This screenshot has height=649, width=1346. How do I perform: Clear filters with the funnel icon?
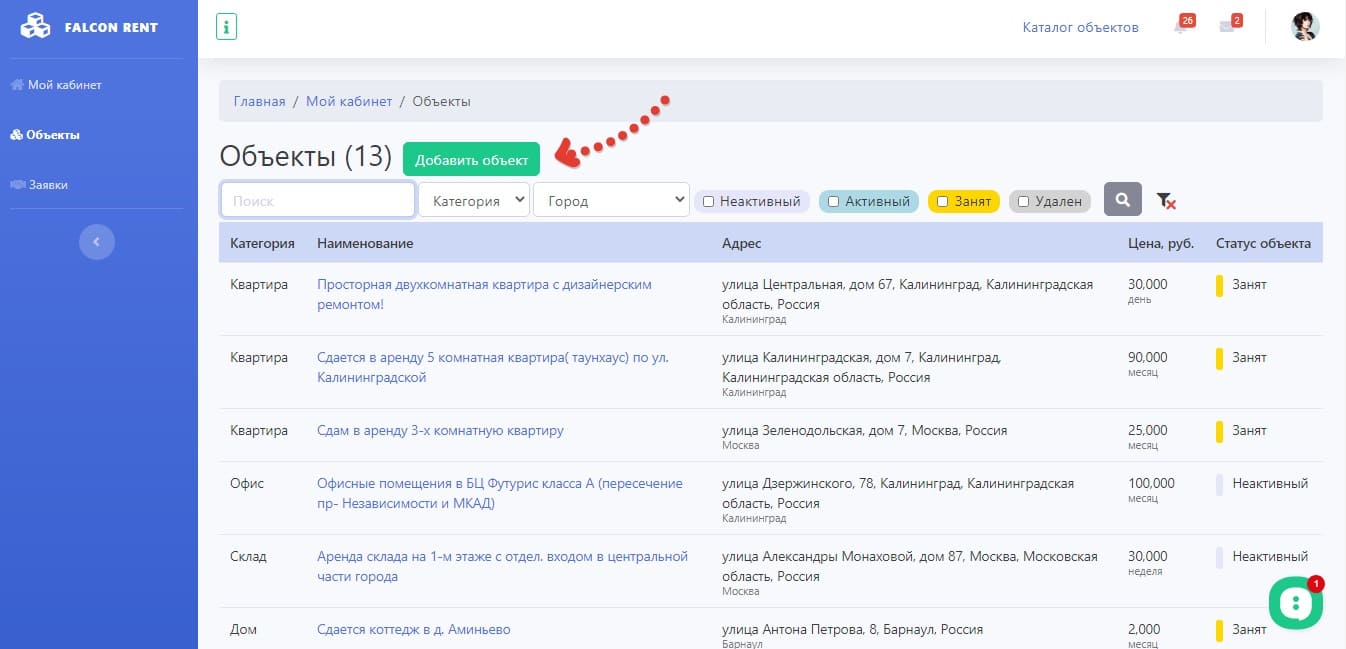coord(1165,201)
